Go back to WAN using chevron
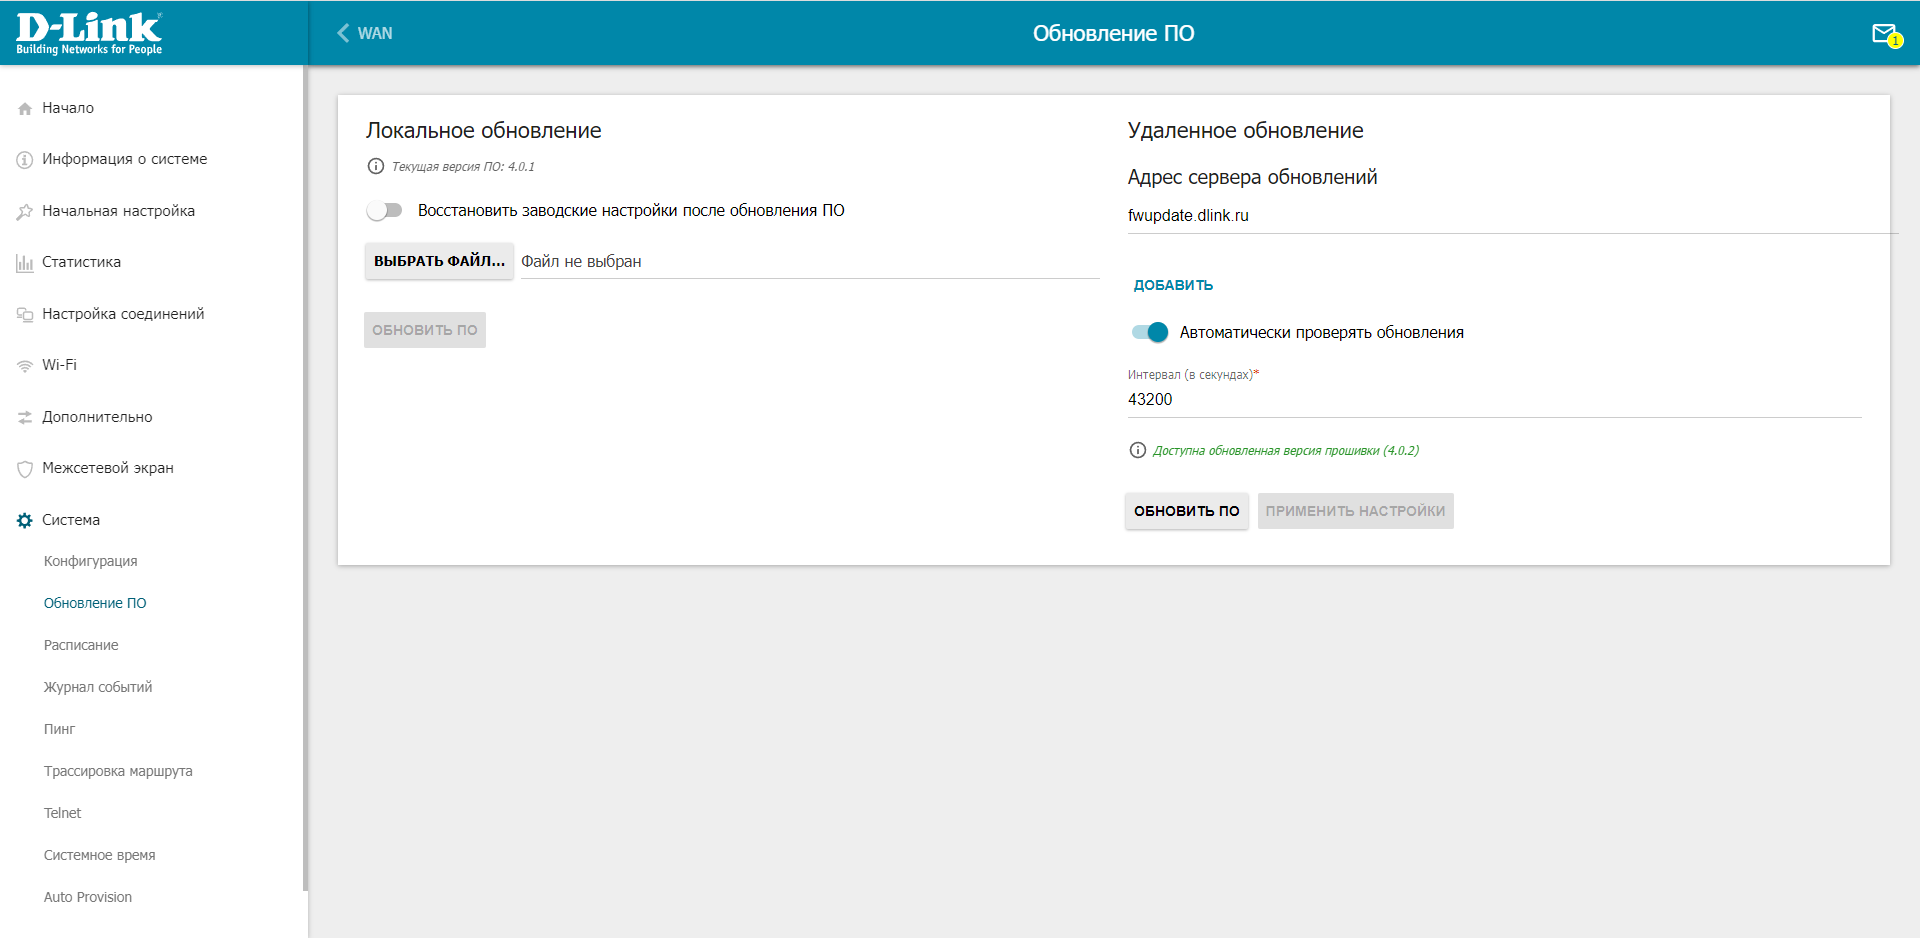This screenshot has height=938, width=1920. [344, 33]
